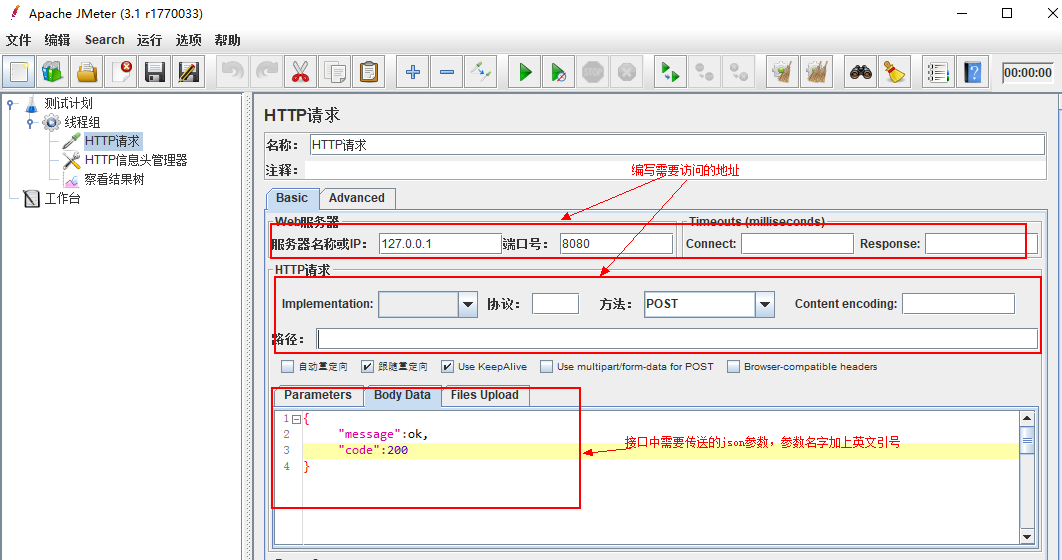Image resolution: width=1062 pixels, height=560 pixels.
Task: Click the scissors Cut icon
Action: point(299,72)
